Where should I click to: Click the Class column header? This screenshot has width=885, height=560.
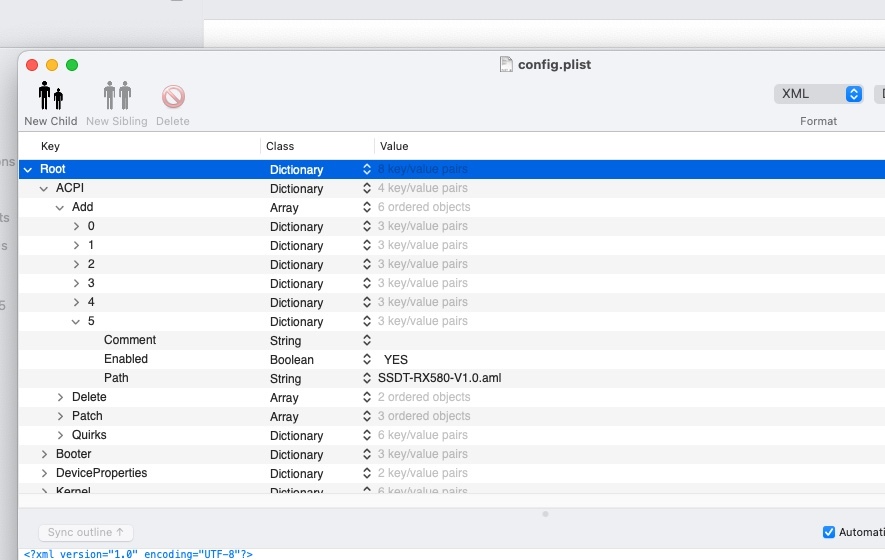[280, 146]
